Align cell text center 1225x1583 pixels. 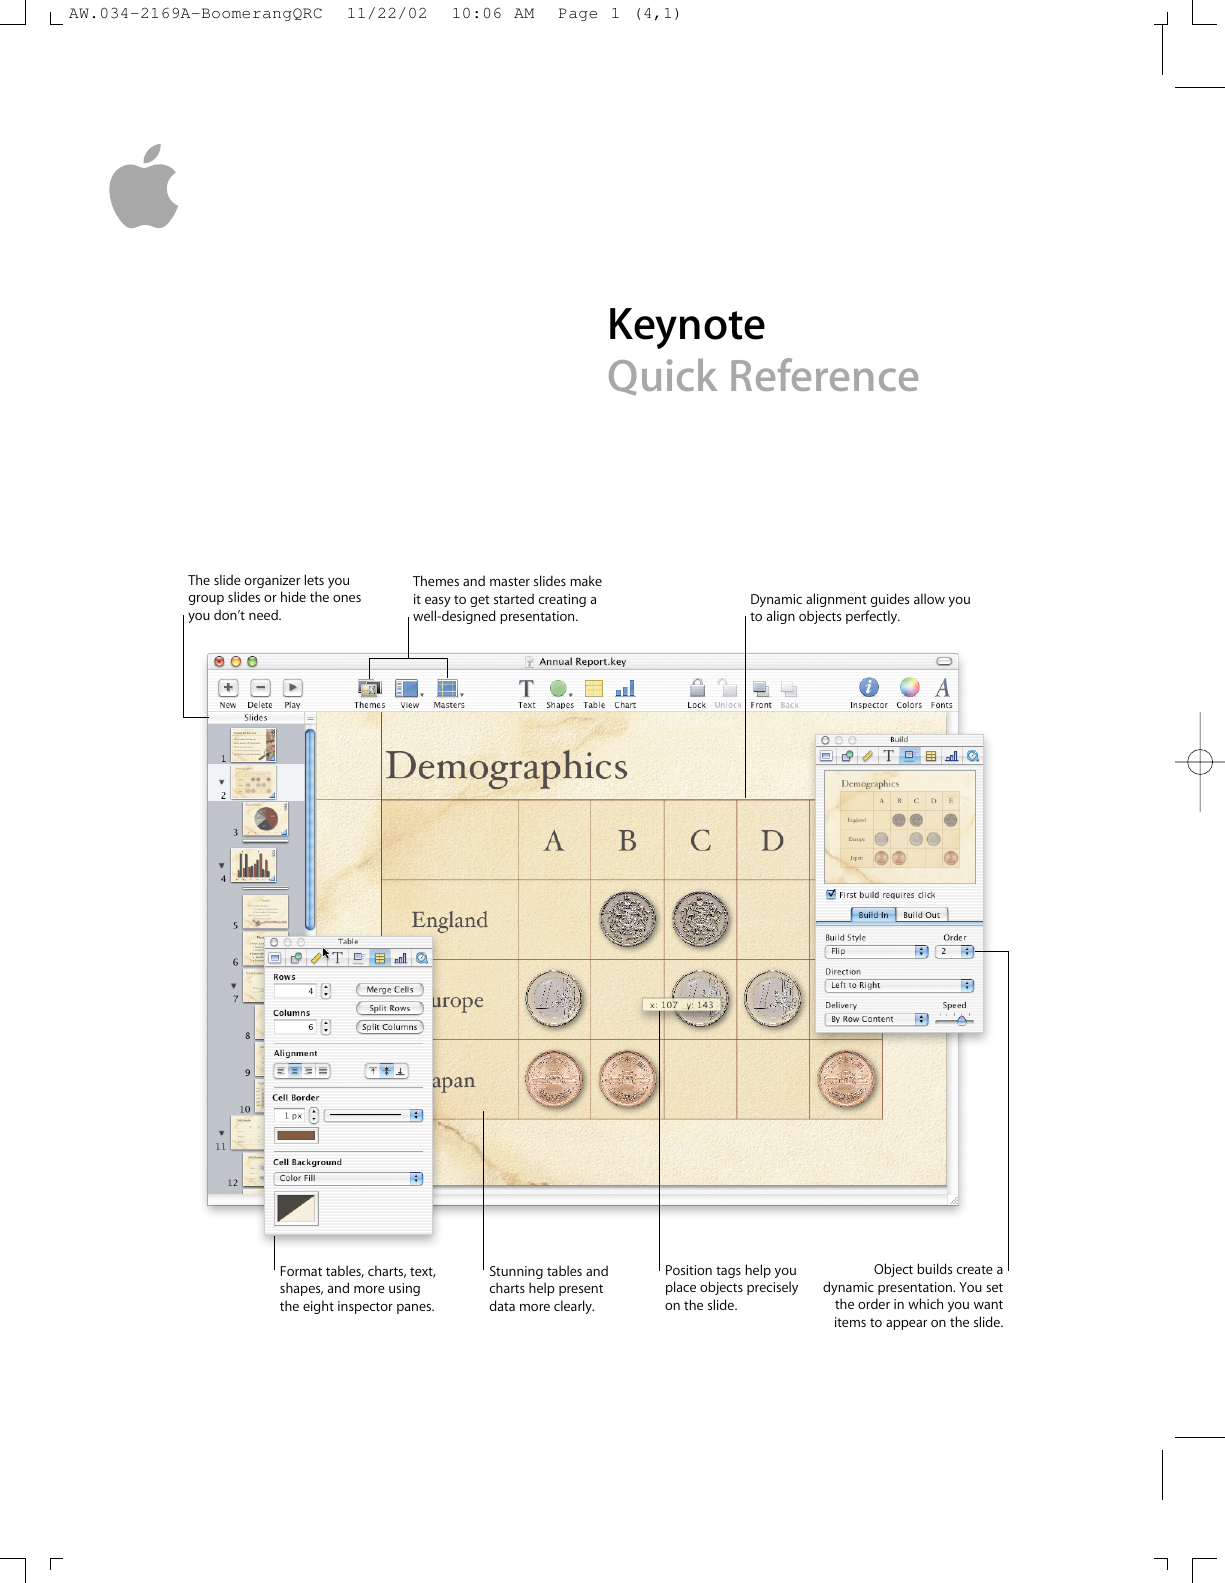coord(295,1071)
